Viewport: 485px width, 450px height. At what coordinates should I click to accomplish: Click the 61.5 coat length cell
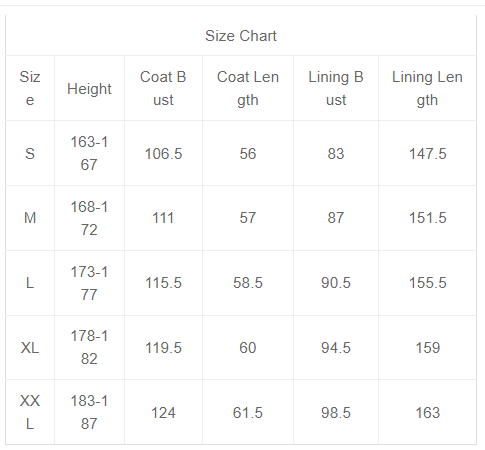(x=248, y=413)
